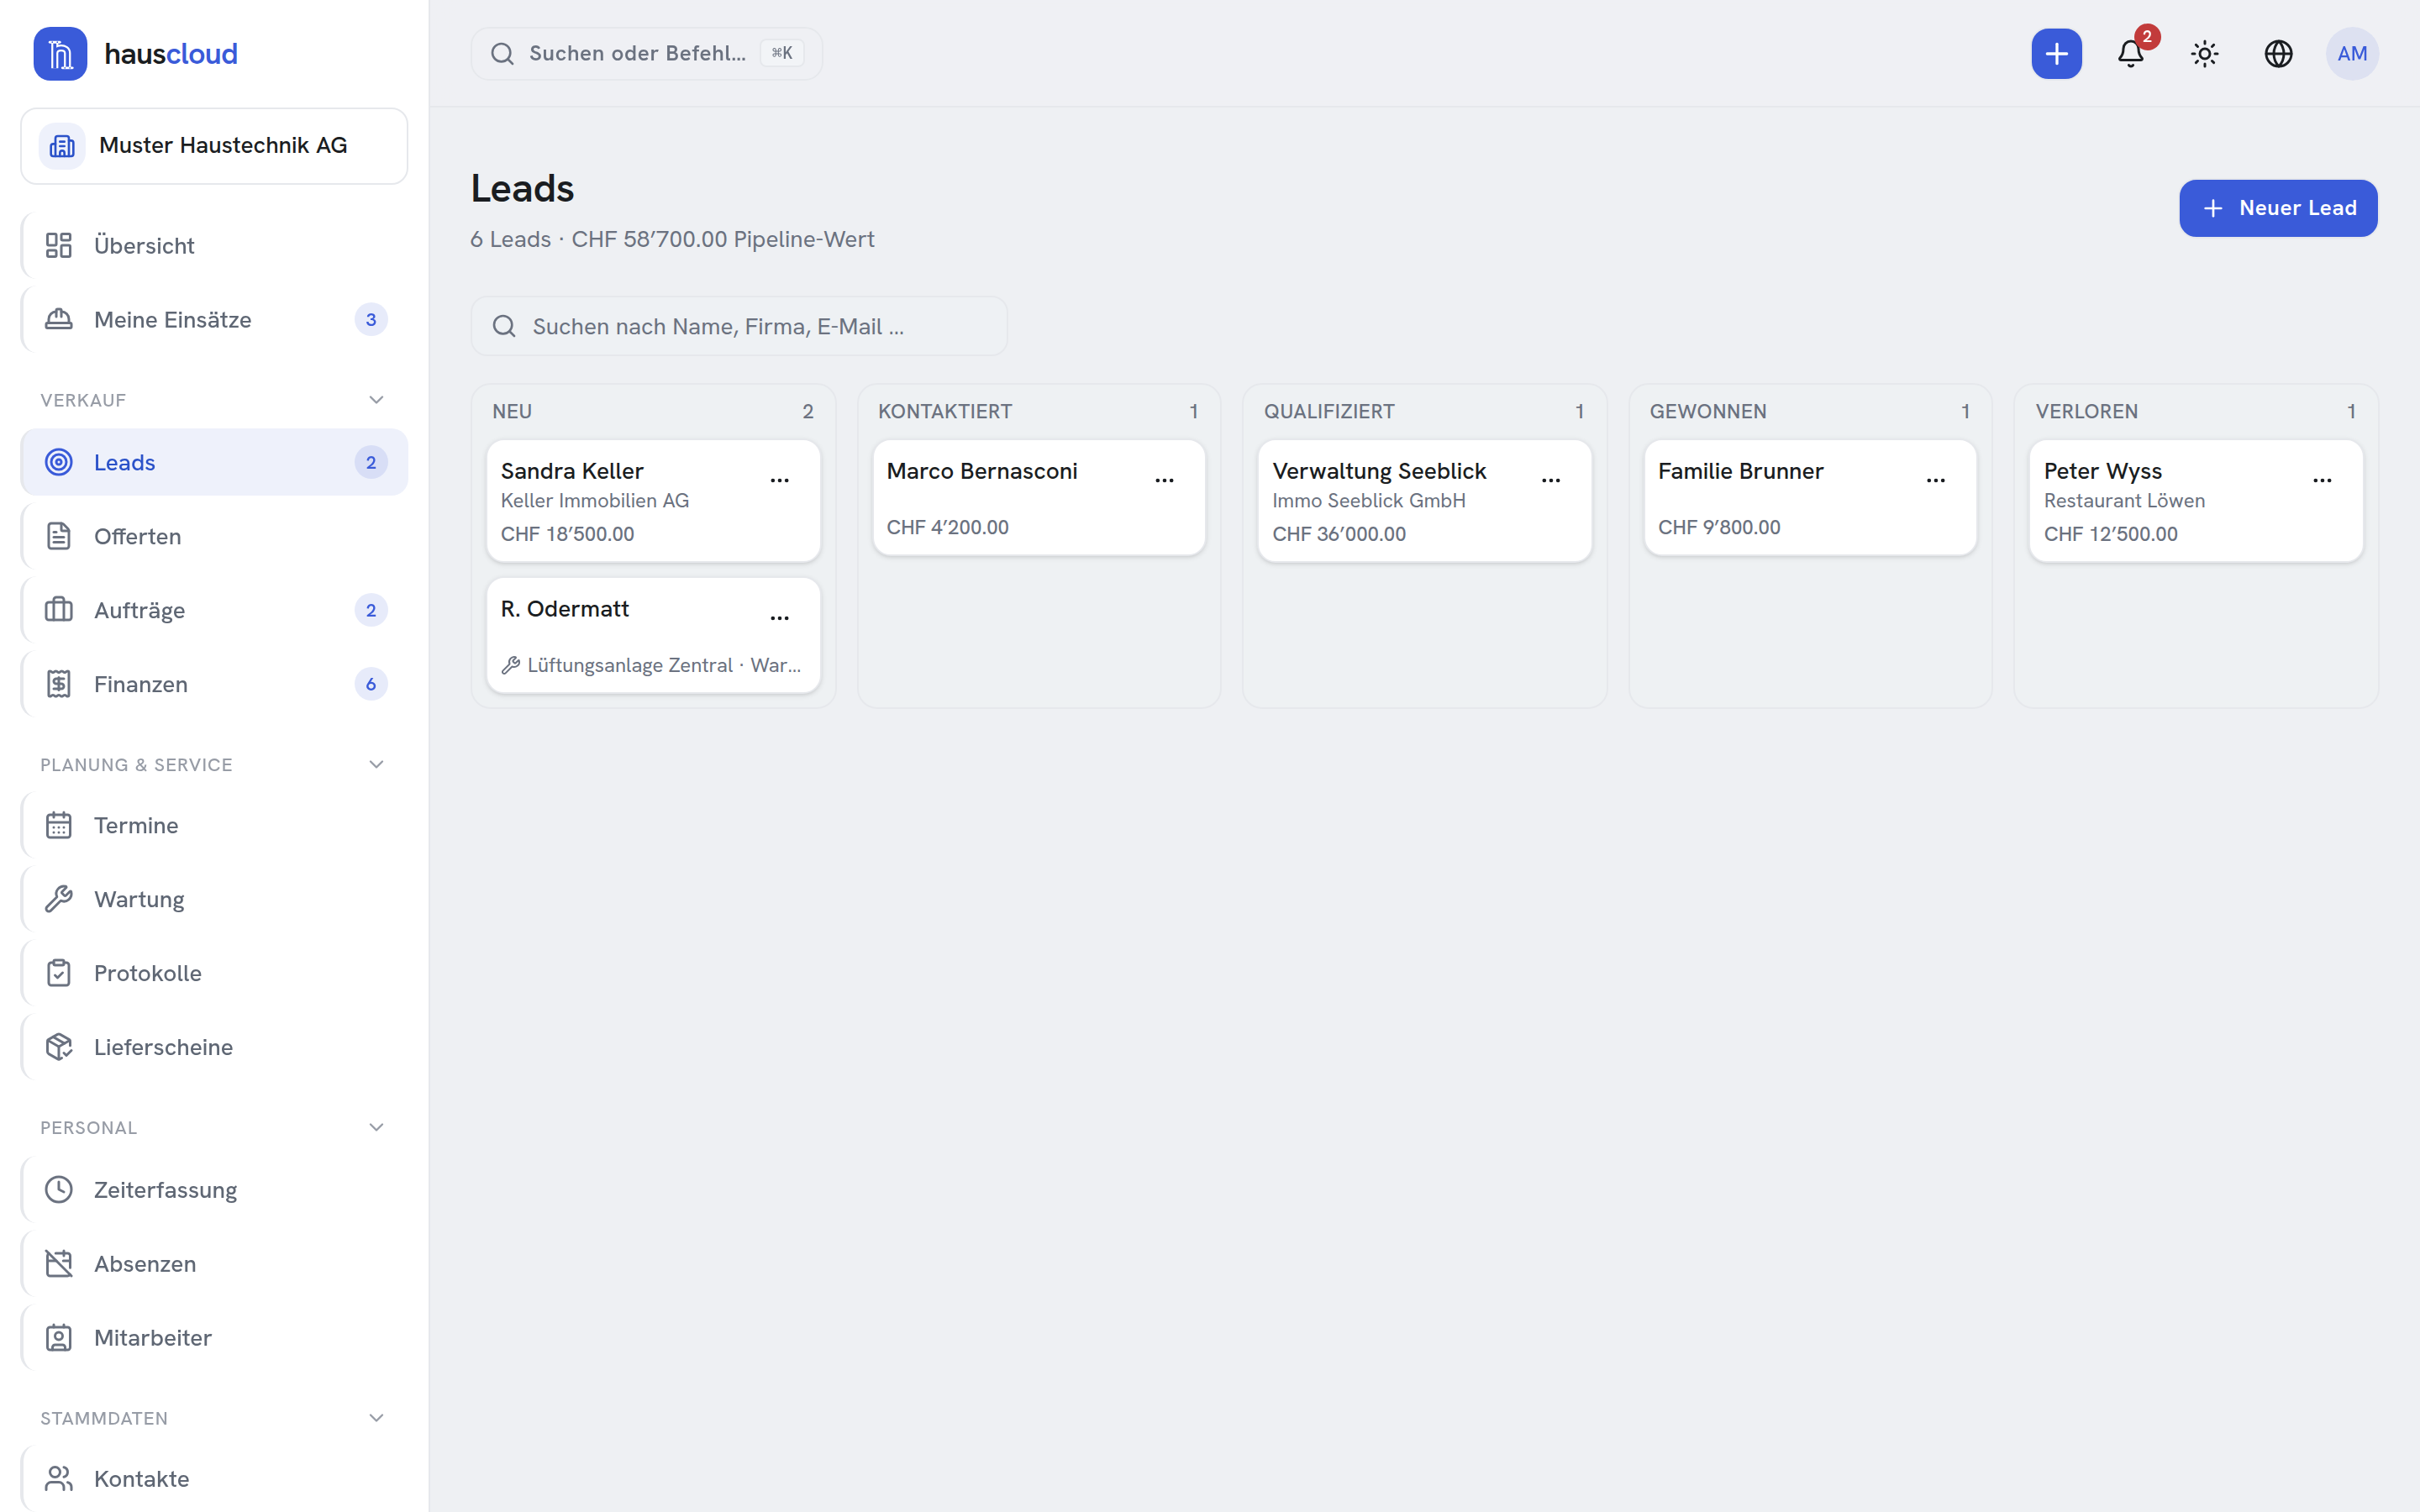Click the Wartung wrench icon
This screenshot has height=1512, width=2420.
point(59,899)
